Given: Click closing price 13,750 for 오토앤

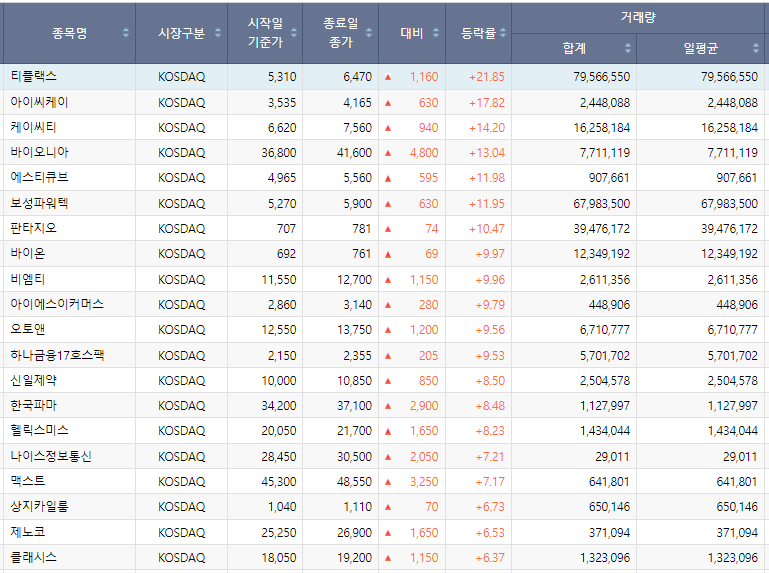Looking at the screenshot, I should pos(355,330).
